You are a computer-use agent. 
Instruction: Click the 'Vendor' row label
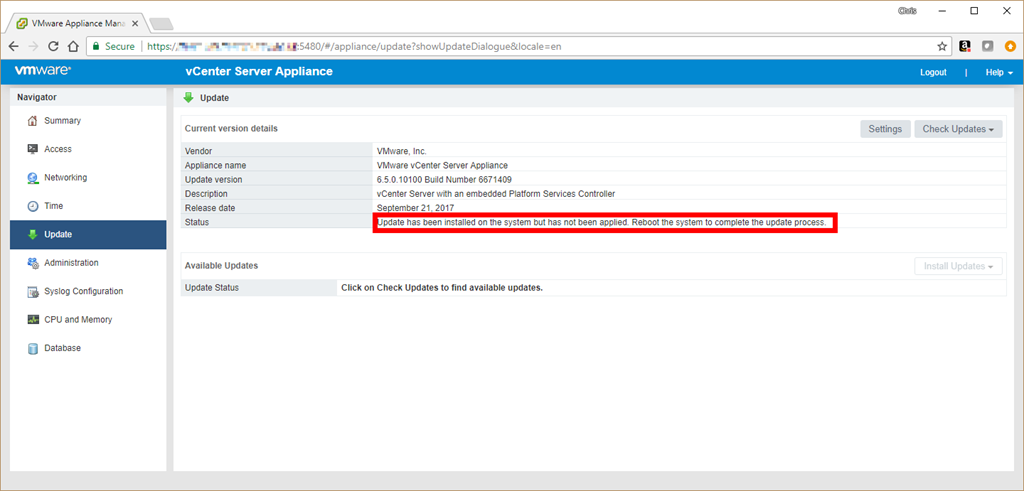[199, 151]
